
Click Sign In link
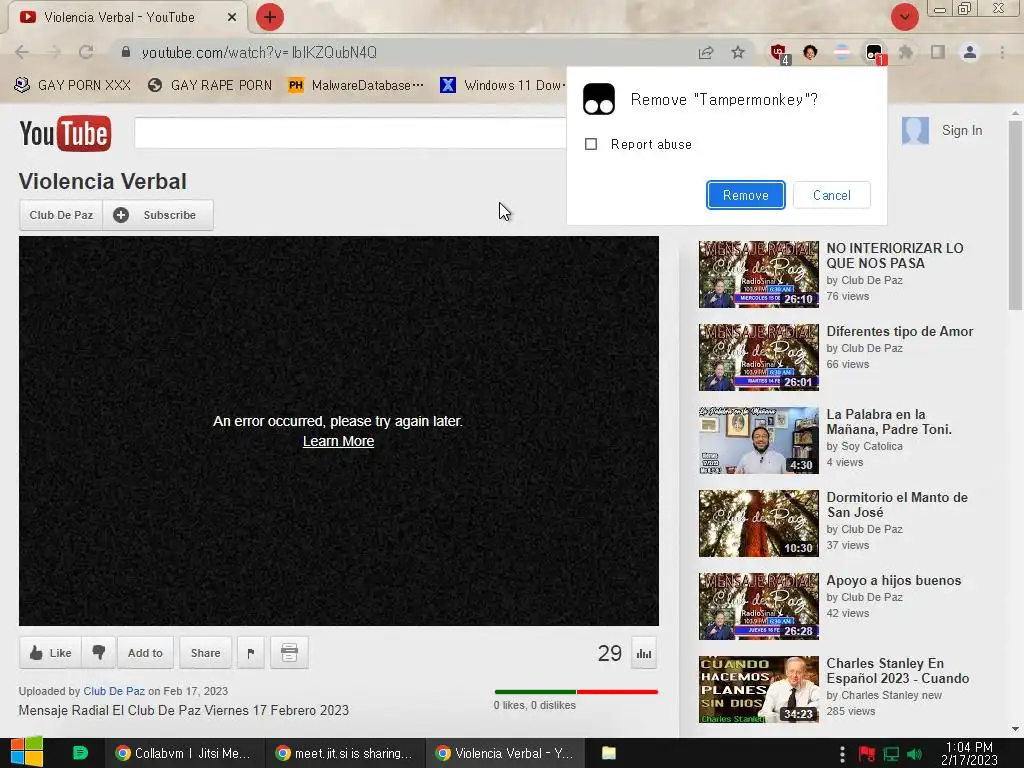(961, 130)
